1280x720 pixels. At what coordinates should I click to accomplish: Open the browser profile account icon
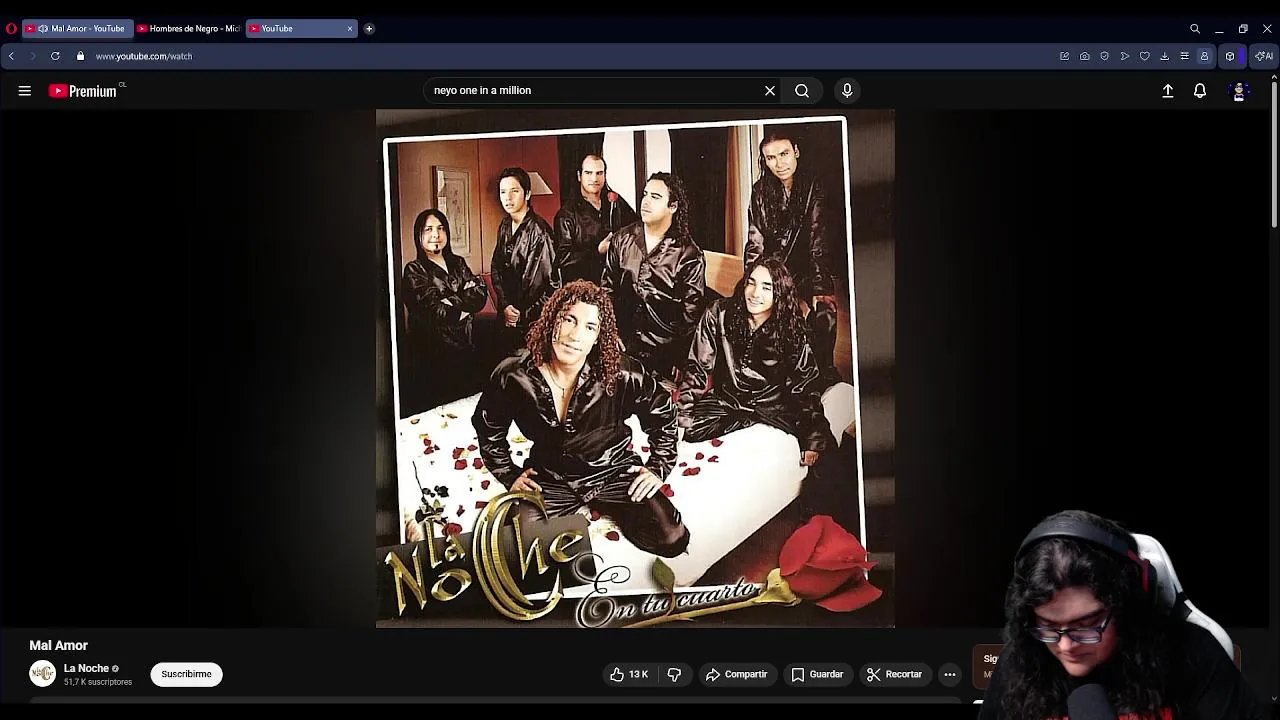click(1204, 56)
